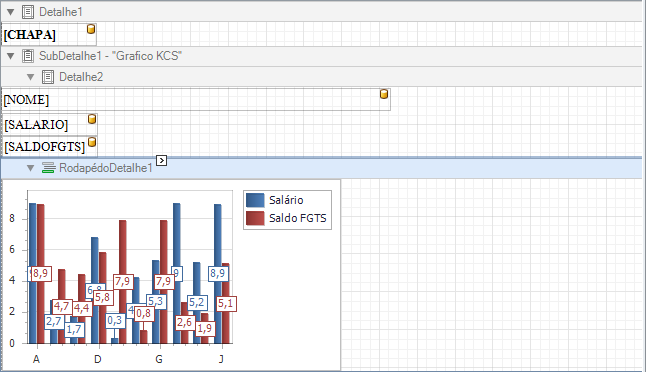Collapse the Detalhe2 band arrow

pyautogui.click(x=30, y=77)
